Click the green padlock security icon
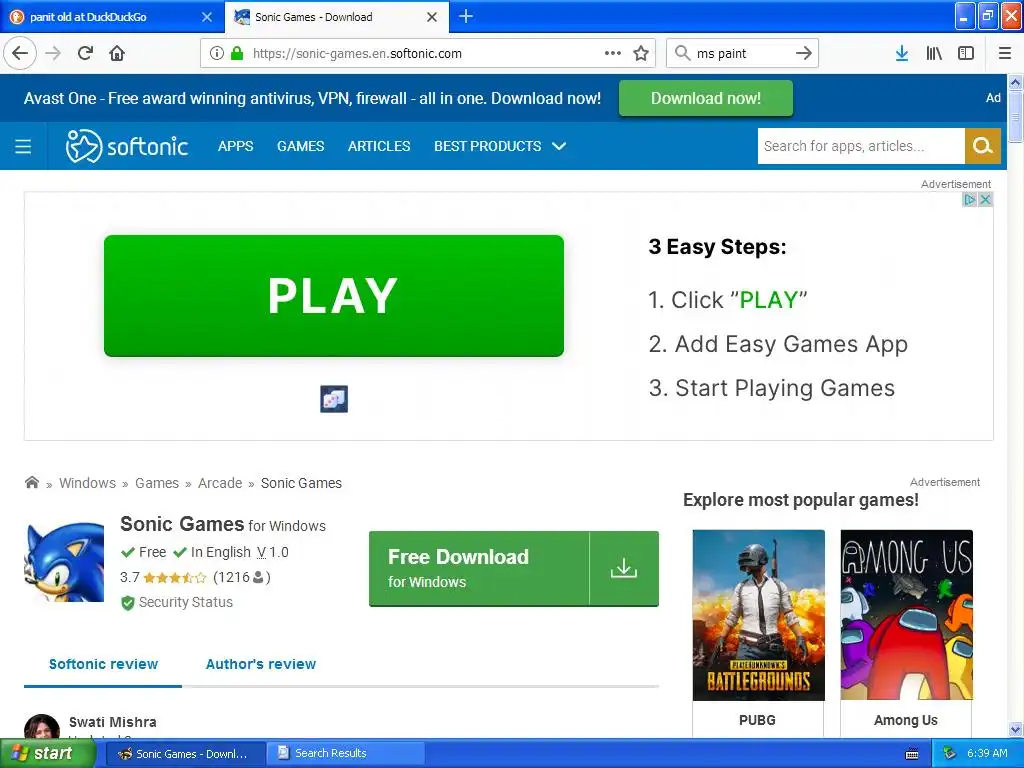This screenshot has width=1024, height=768. [x=237, y=53]
